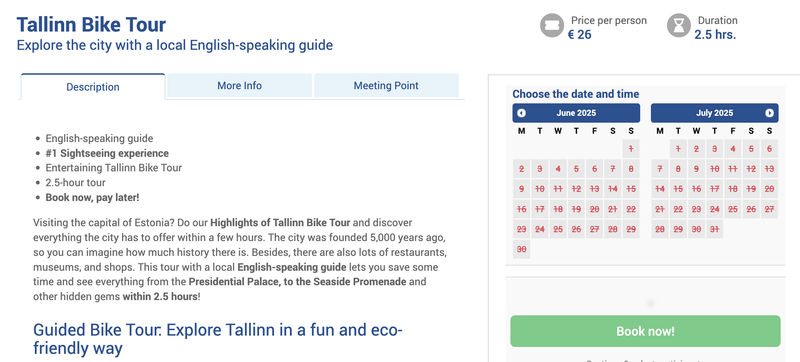Click the previous month arrow on June 2025

click(521, 113)
